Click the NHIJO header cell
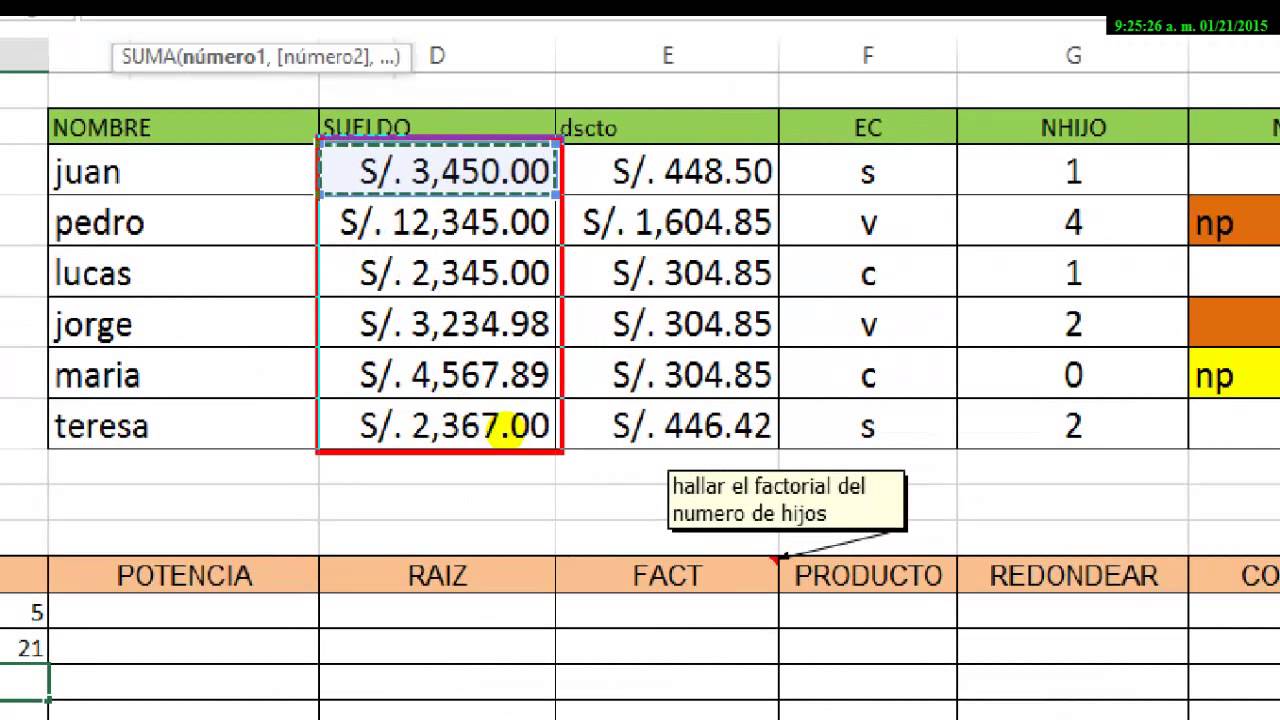This screenshot has height=720, width=1280. pos(1073,127)
